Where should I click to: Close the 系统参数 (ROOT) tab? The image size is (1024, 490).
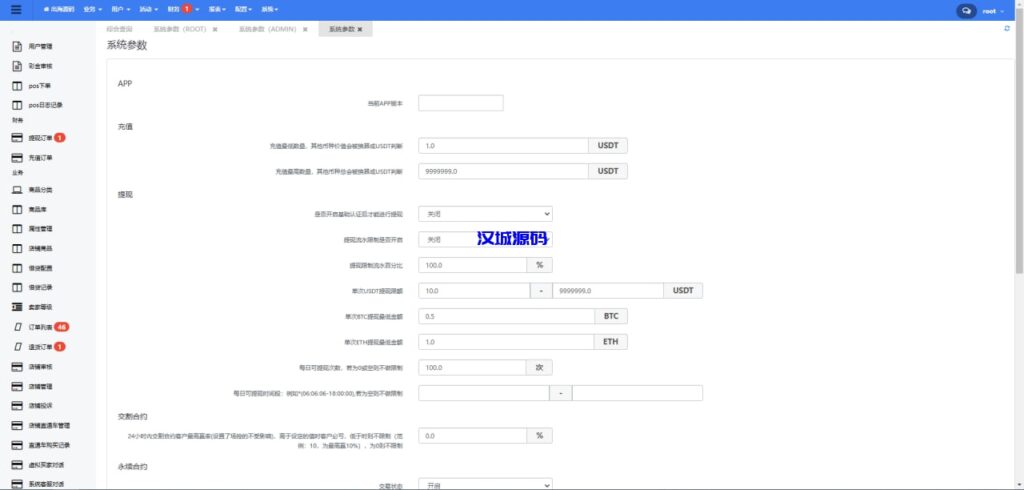point(215,29)
